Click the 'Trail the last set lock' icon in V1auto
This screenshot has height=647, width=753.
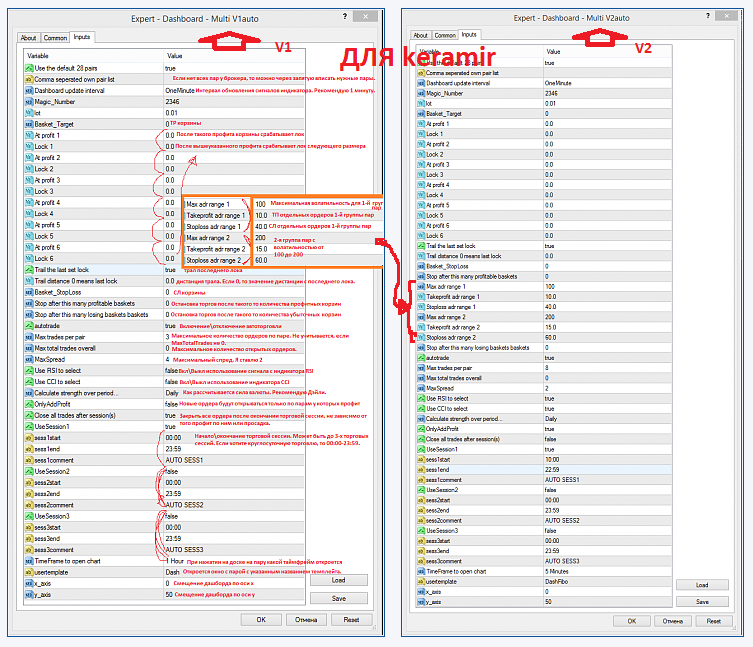pyautogui.click(x=29, y=270)
